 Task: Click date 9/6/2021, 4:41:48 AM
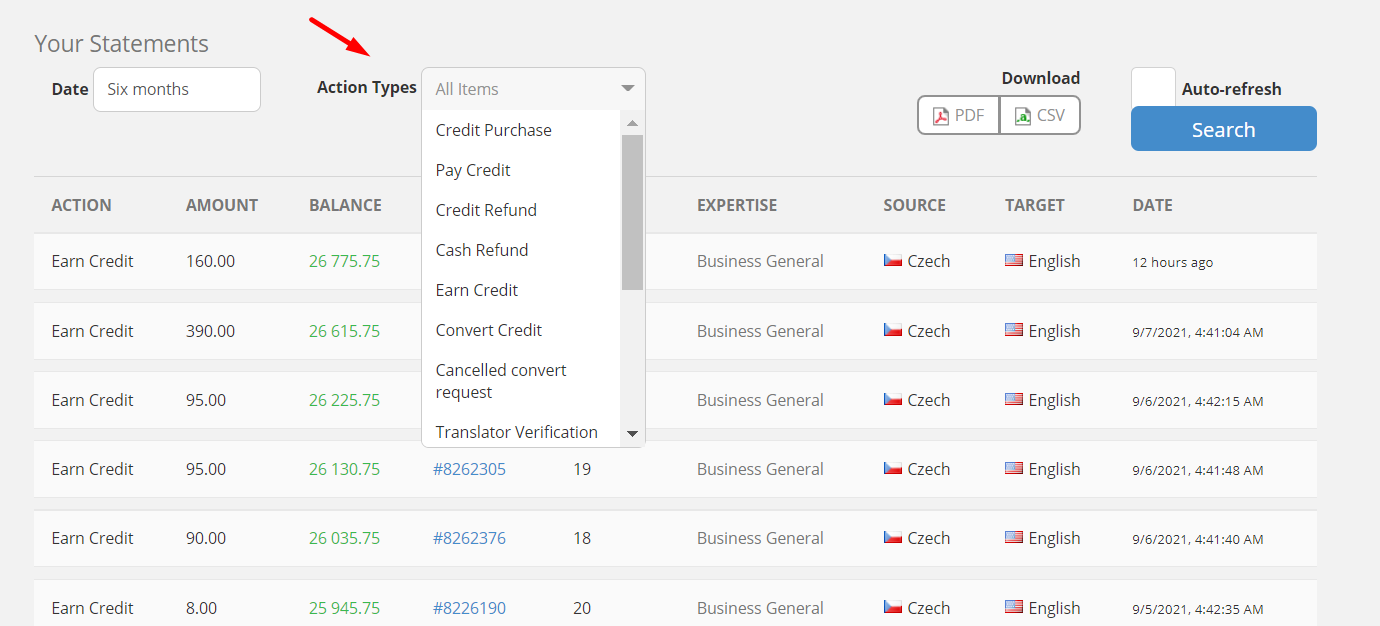[x=1198, y=470]
